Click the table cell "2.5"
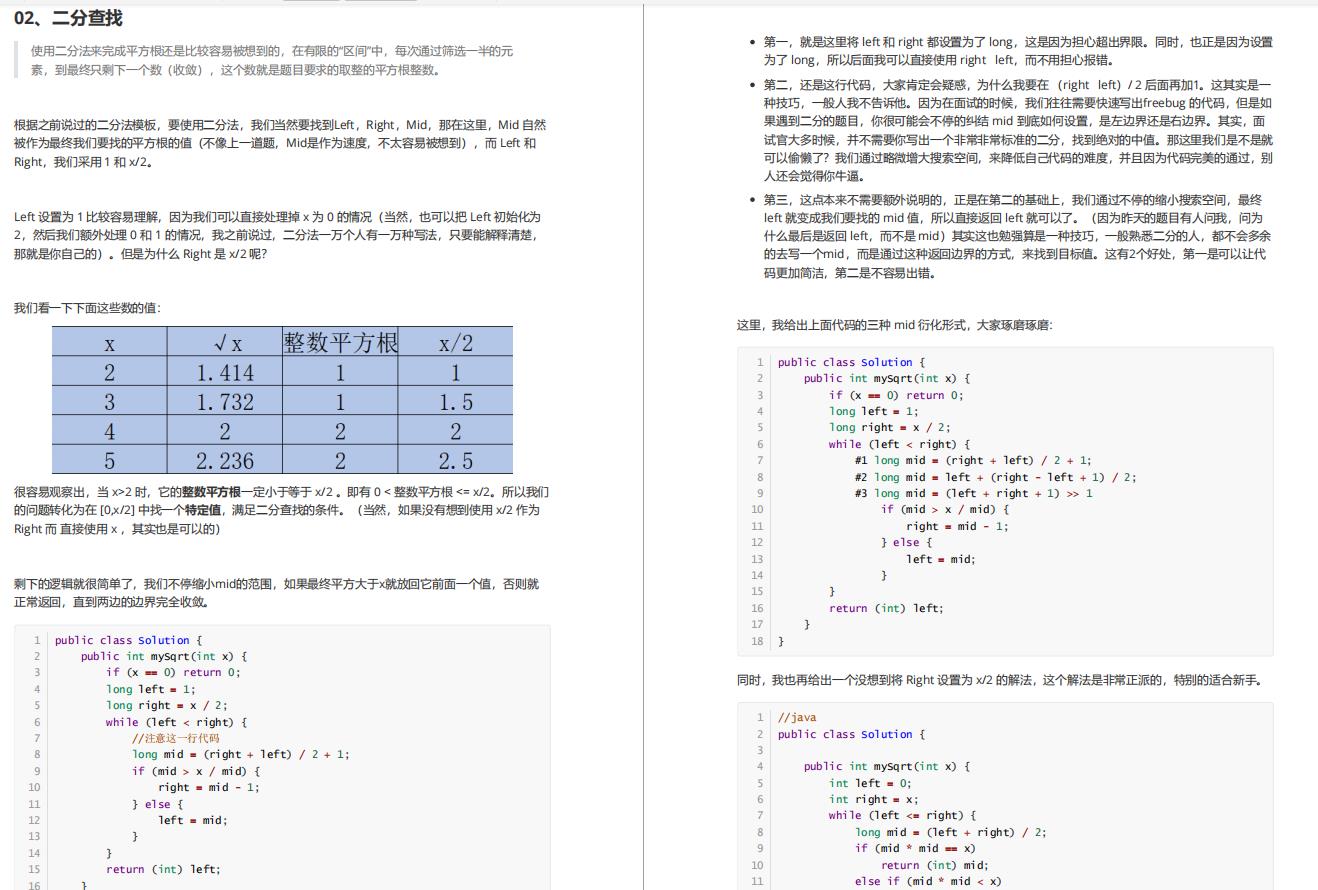 455,460
